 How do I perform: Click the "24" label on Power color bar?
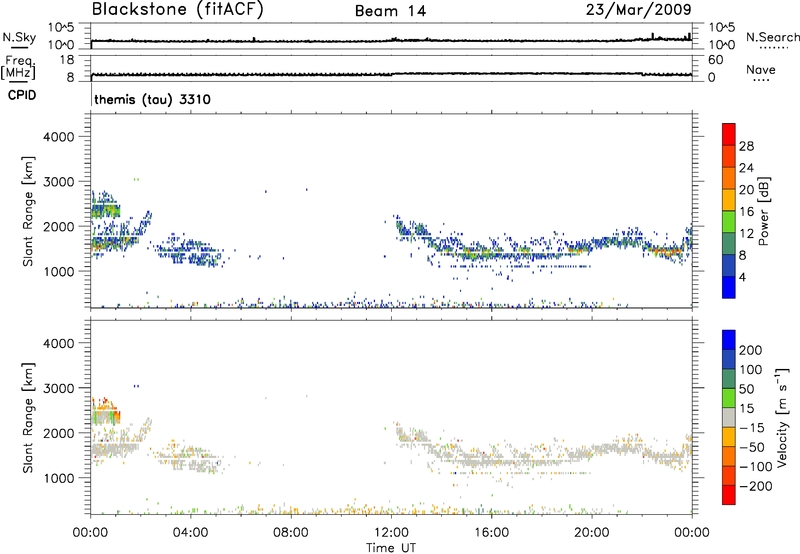(x=746, y=168)
